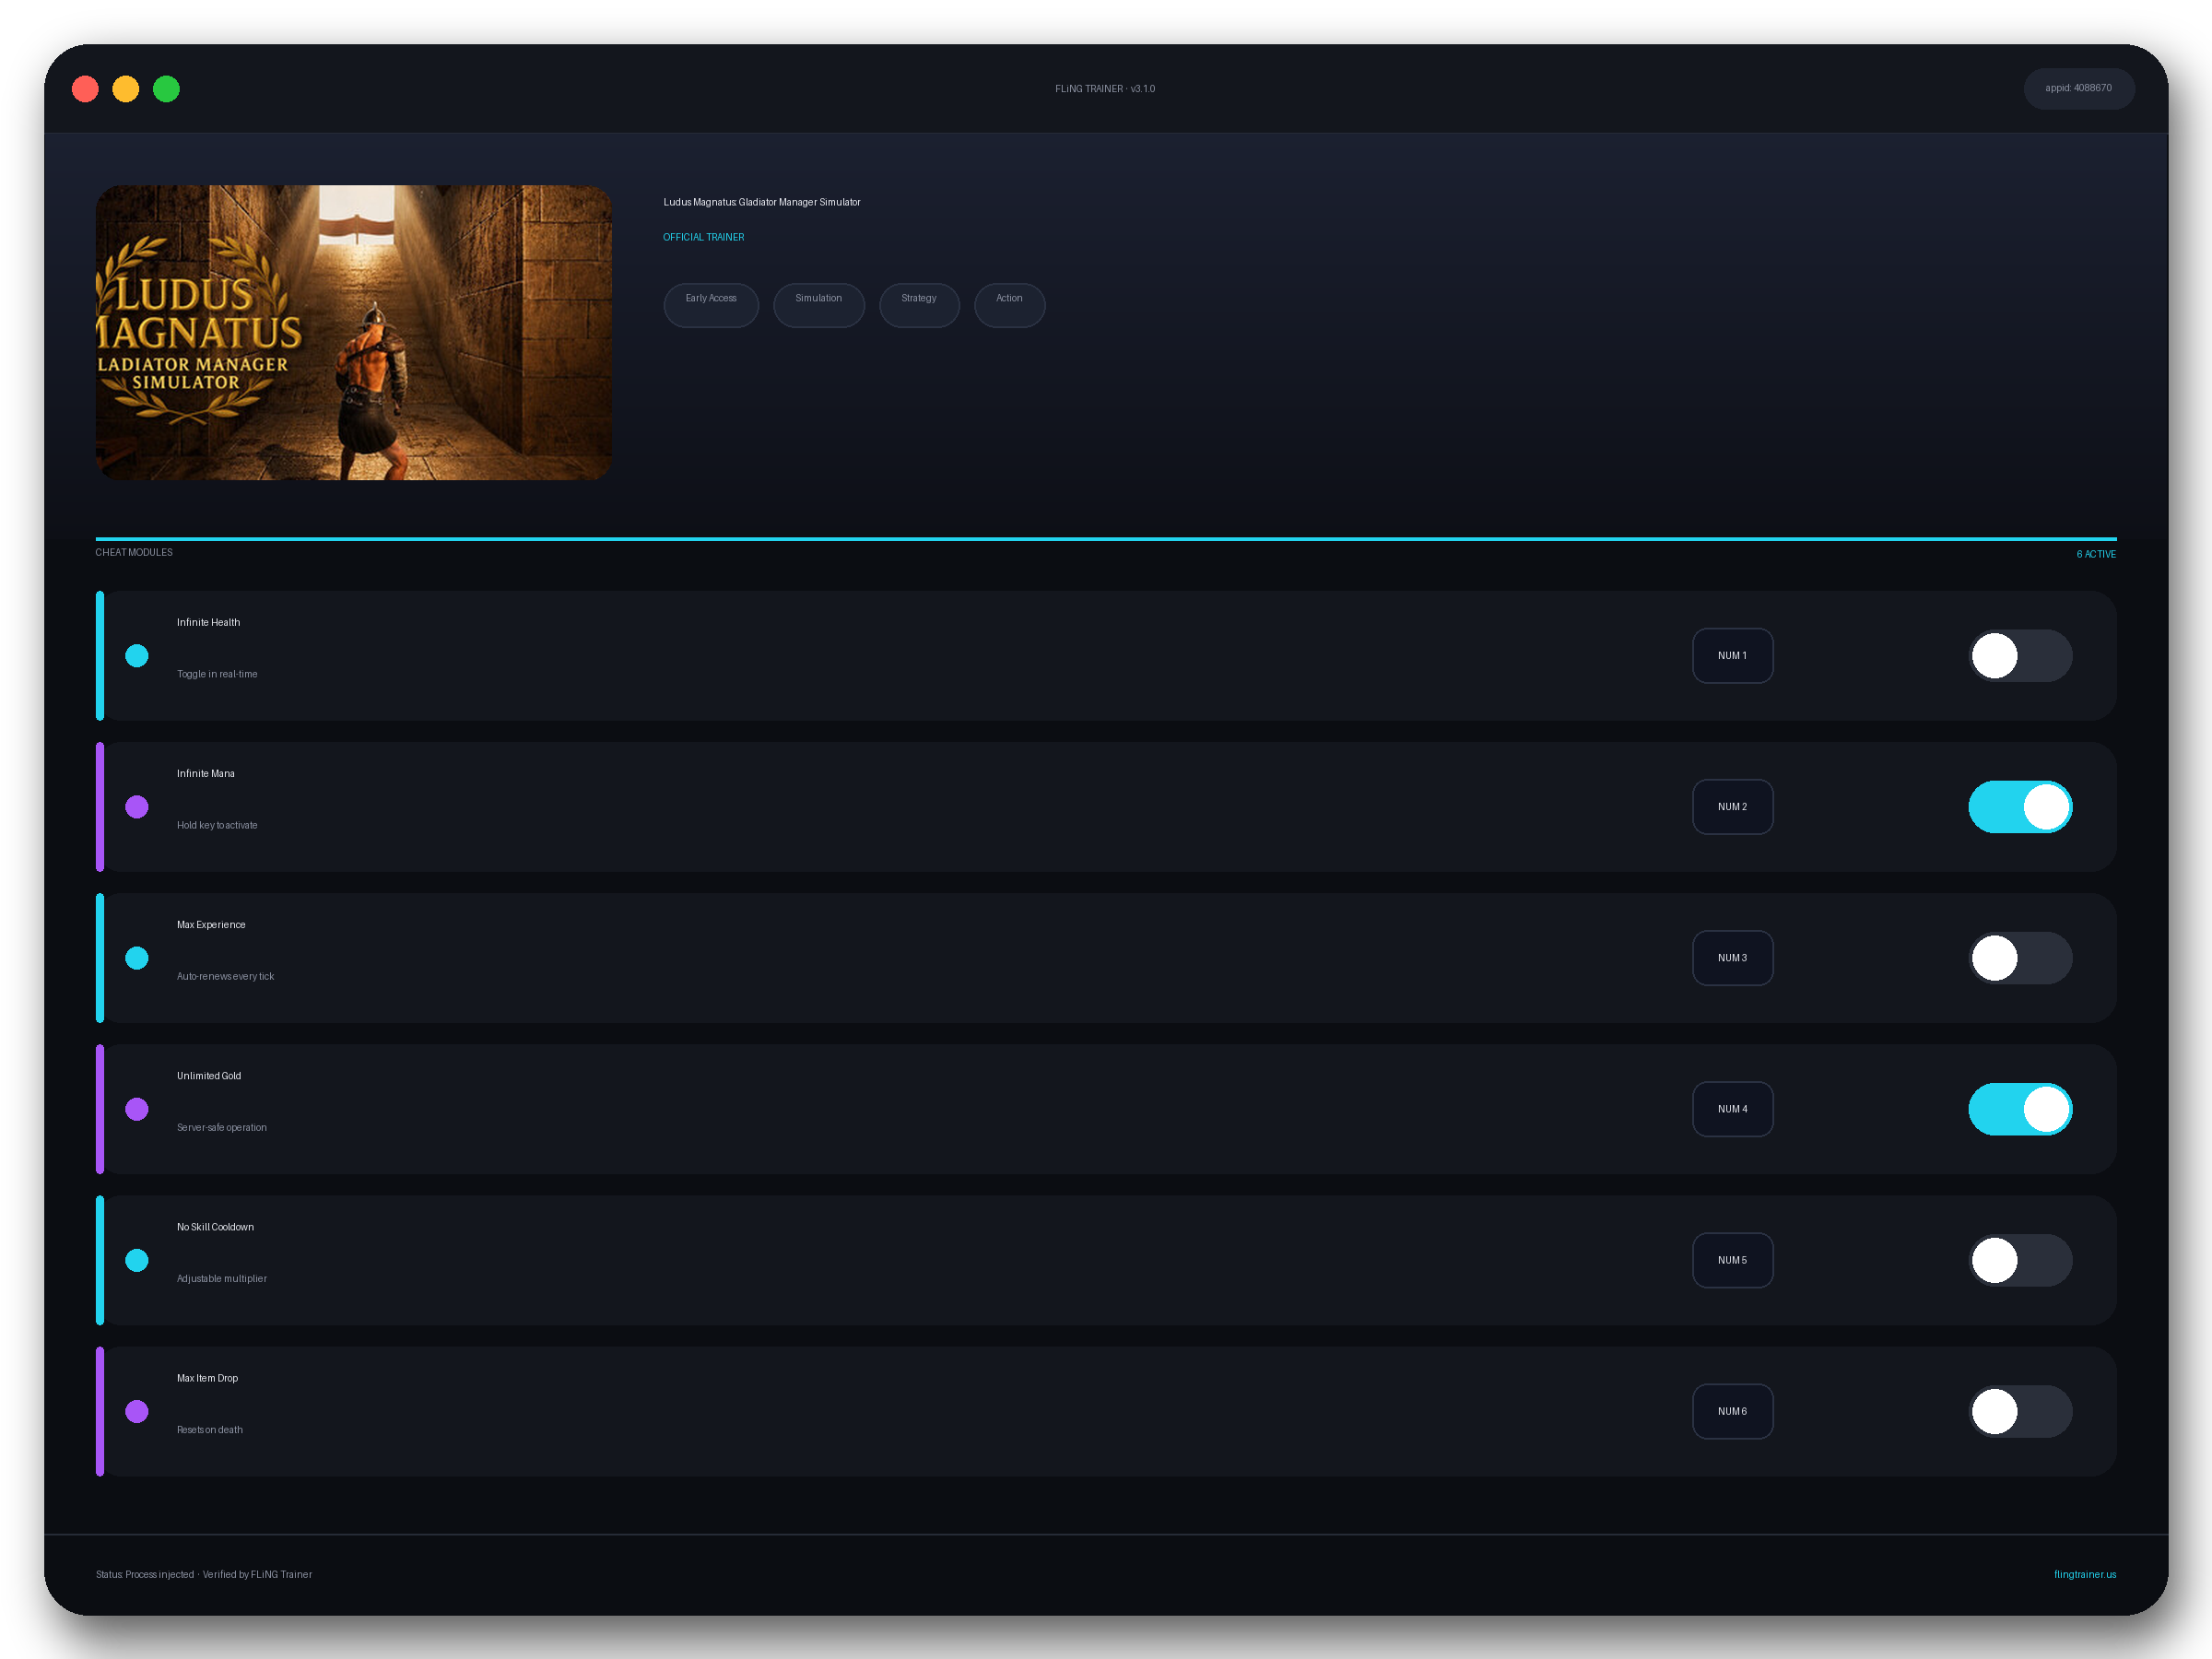Image resolution: width=2212 pixels, height=1659 pixels.
Task: Click the OFFICIAL TRAINER label
Action: click(703, 237)
